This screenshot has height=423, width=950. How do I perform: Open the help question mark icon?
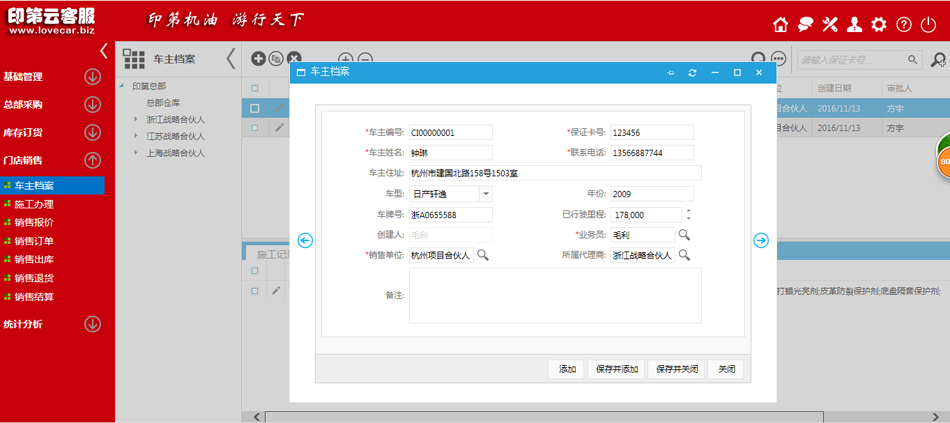(904, 25)
